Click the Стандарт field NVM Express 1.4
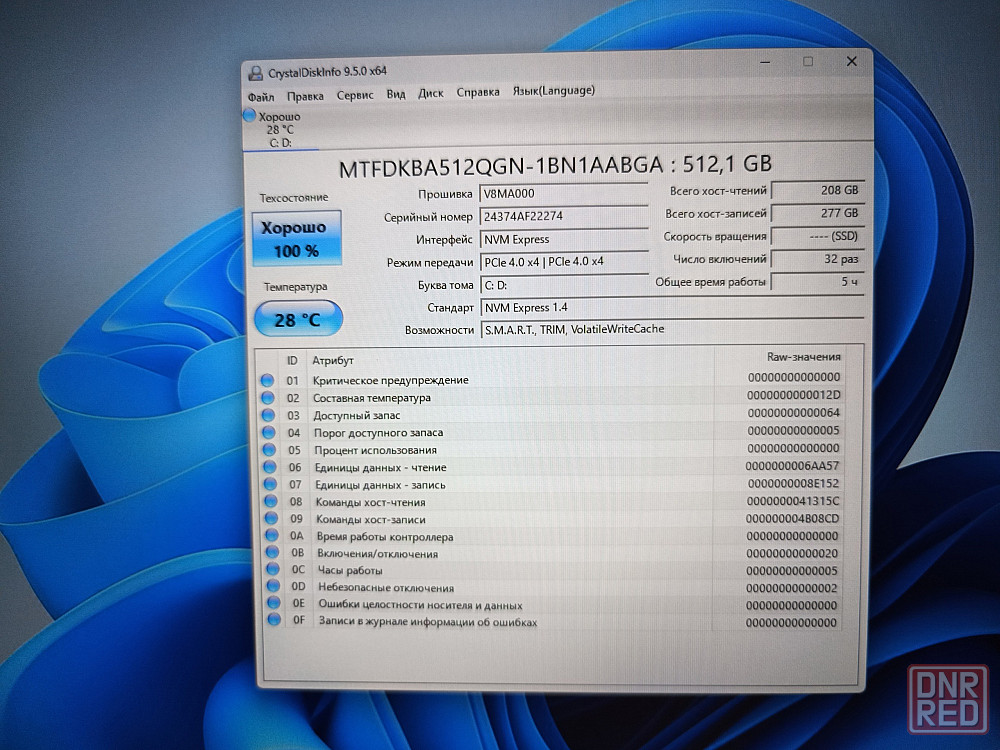 pos(672,307)
